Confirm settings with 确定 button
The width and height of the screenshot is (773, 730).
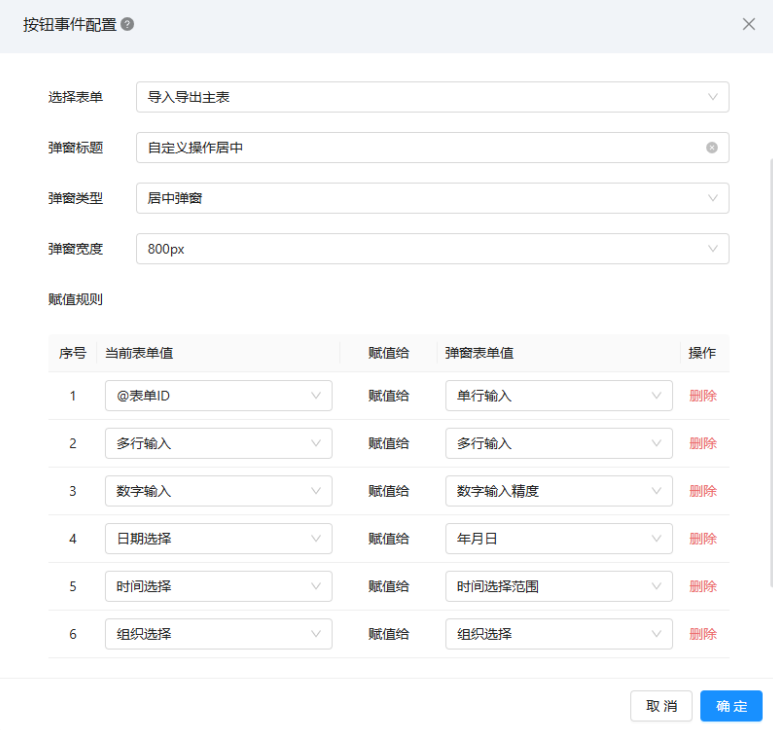(731, 706)
